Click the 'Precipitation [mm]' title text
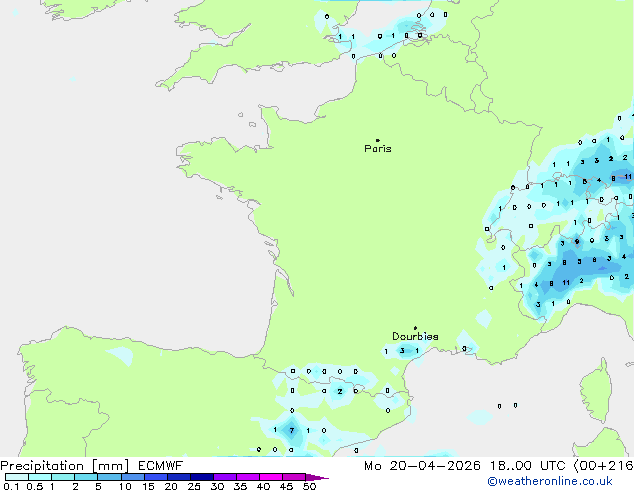Screen dimensions: 634x490 (65, 466)
